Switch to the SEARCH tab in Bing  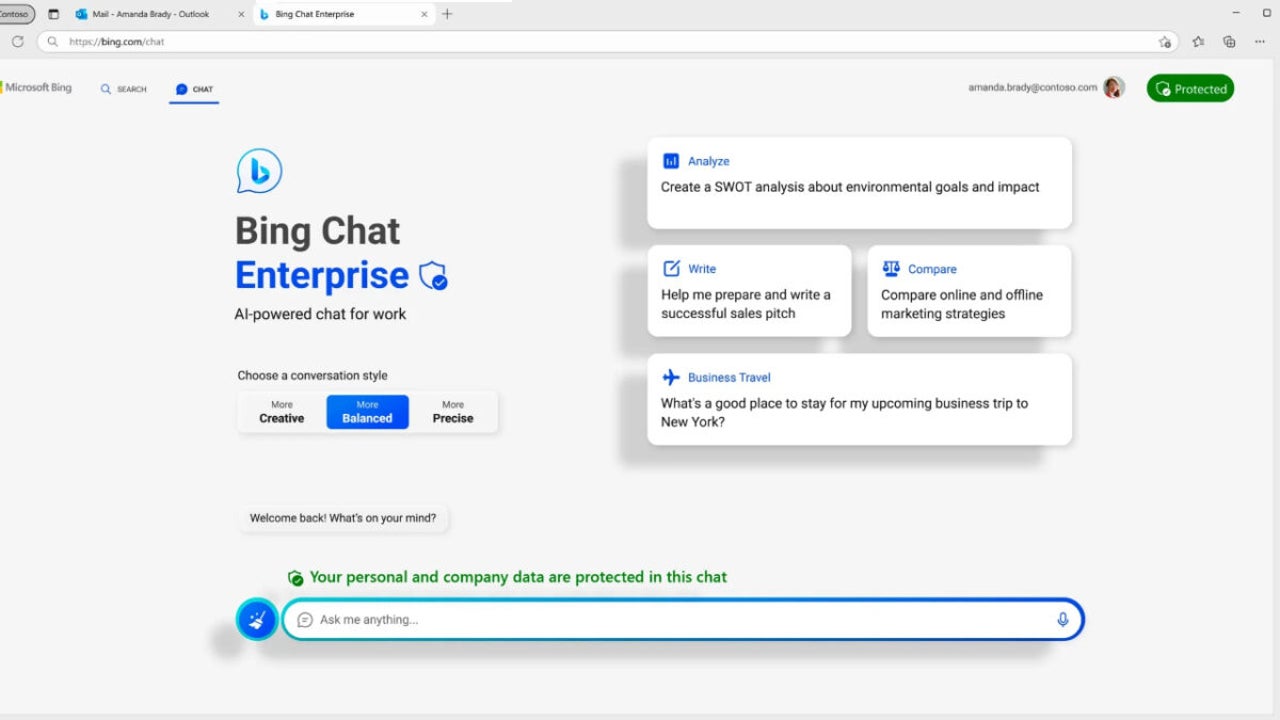coord(123,89)
